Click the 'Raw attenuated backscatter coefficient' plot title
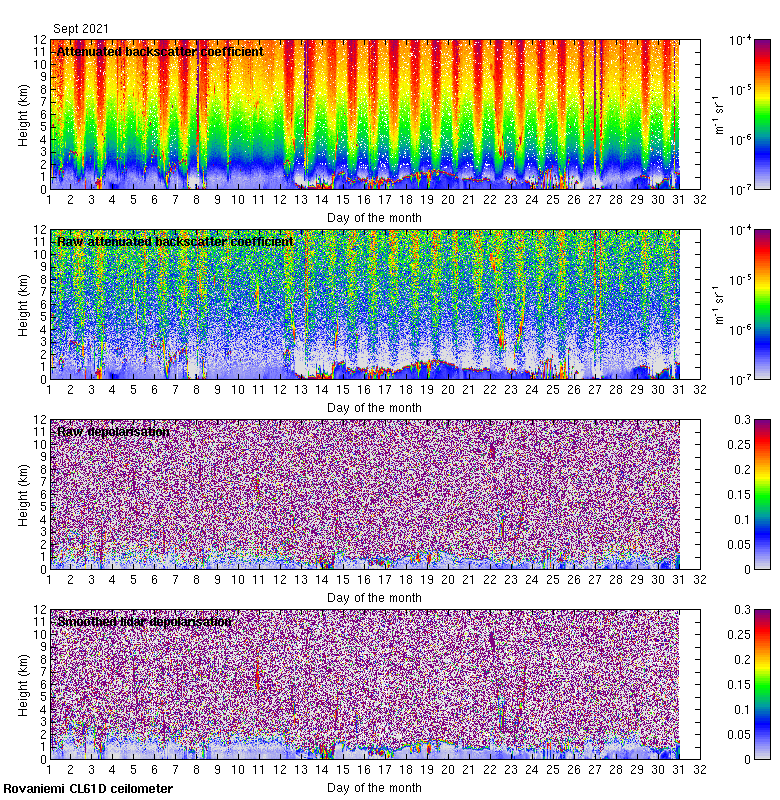Screen dimensions: 780x800 [x=175, y=241]
